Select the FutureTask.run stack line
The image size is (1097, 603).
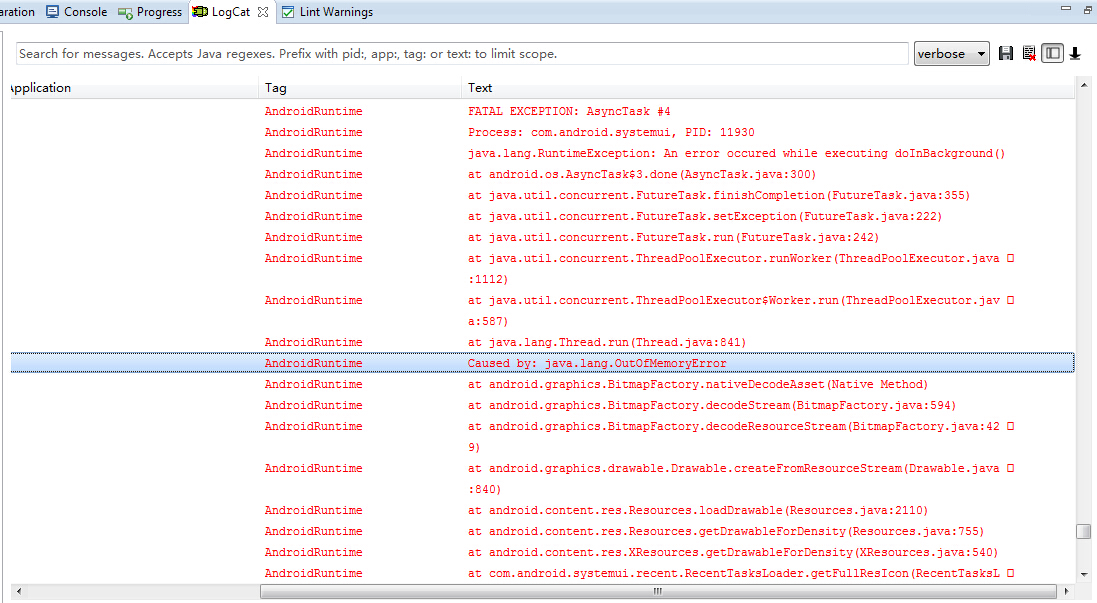click(x=542, y=237)
